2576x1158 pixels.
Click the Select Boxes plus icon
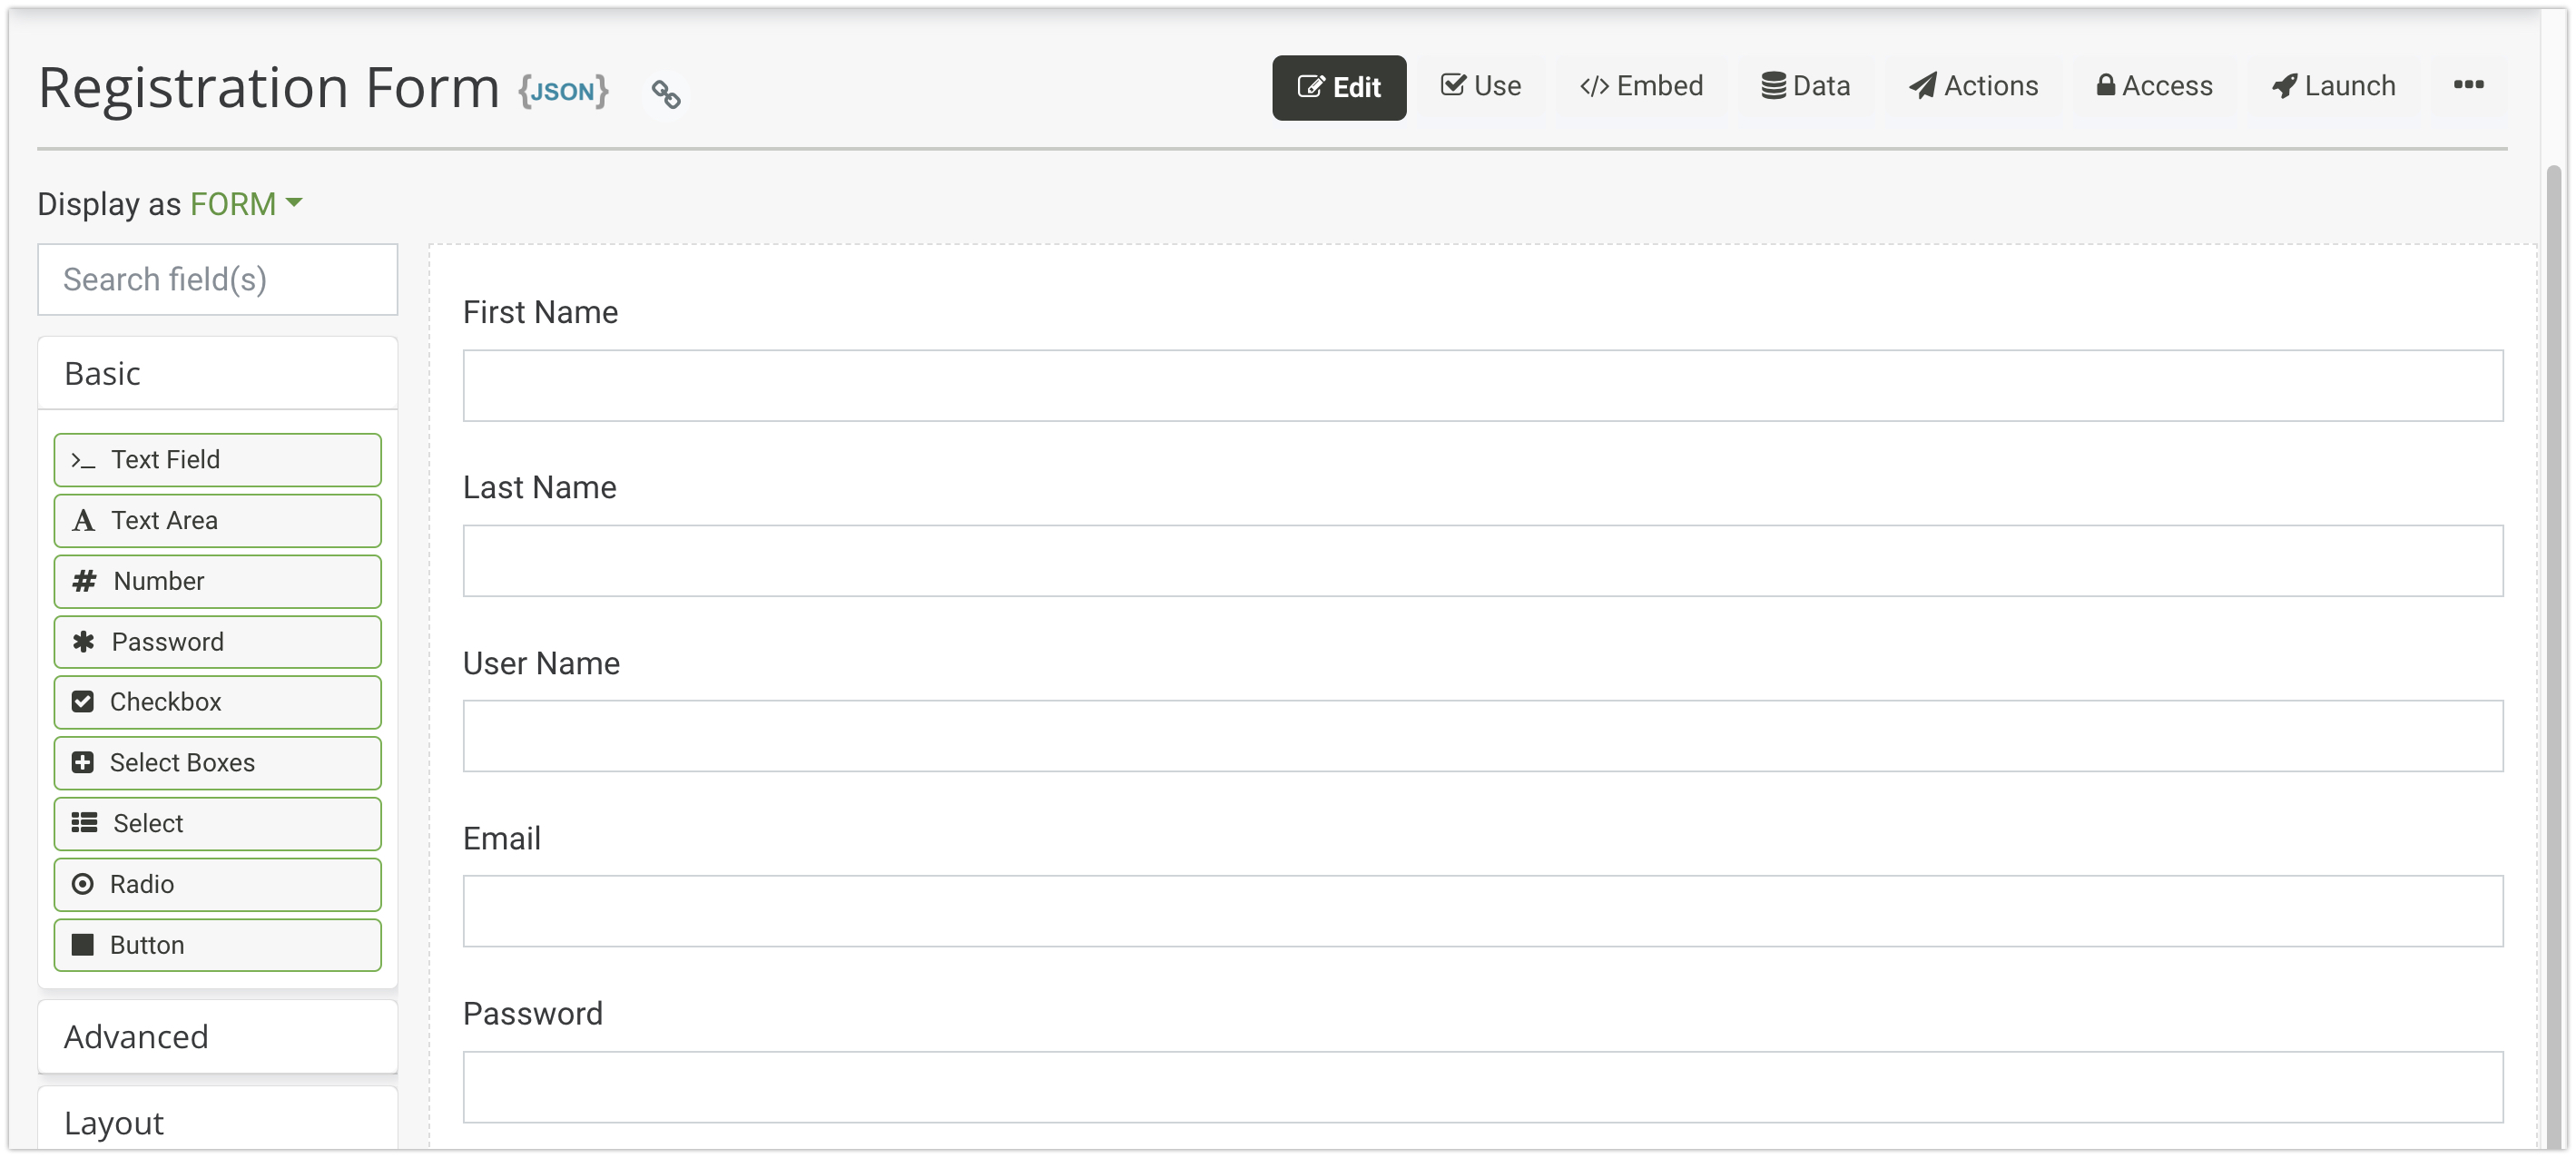(x=83, y=763)
